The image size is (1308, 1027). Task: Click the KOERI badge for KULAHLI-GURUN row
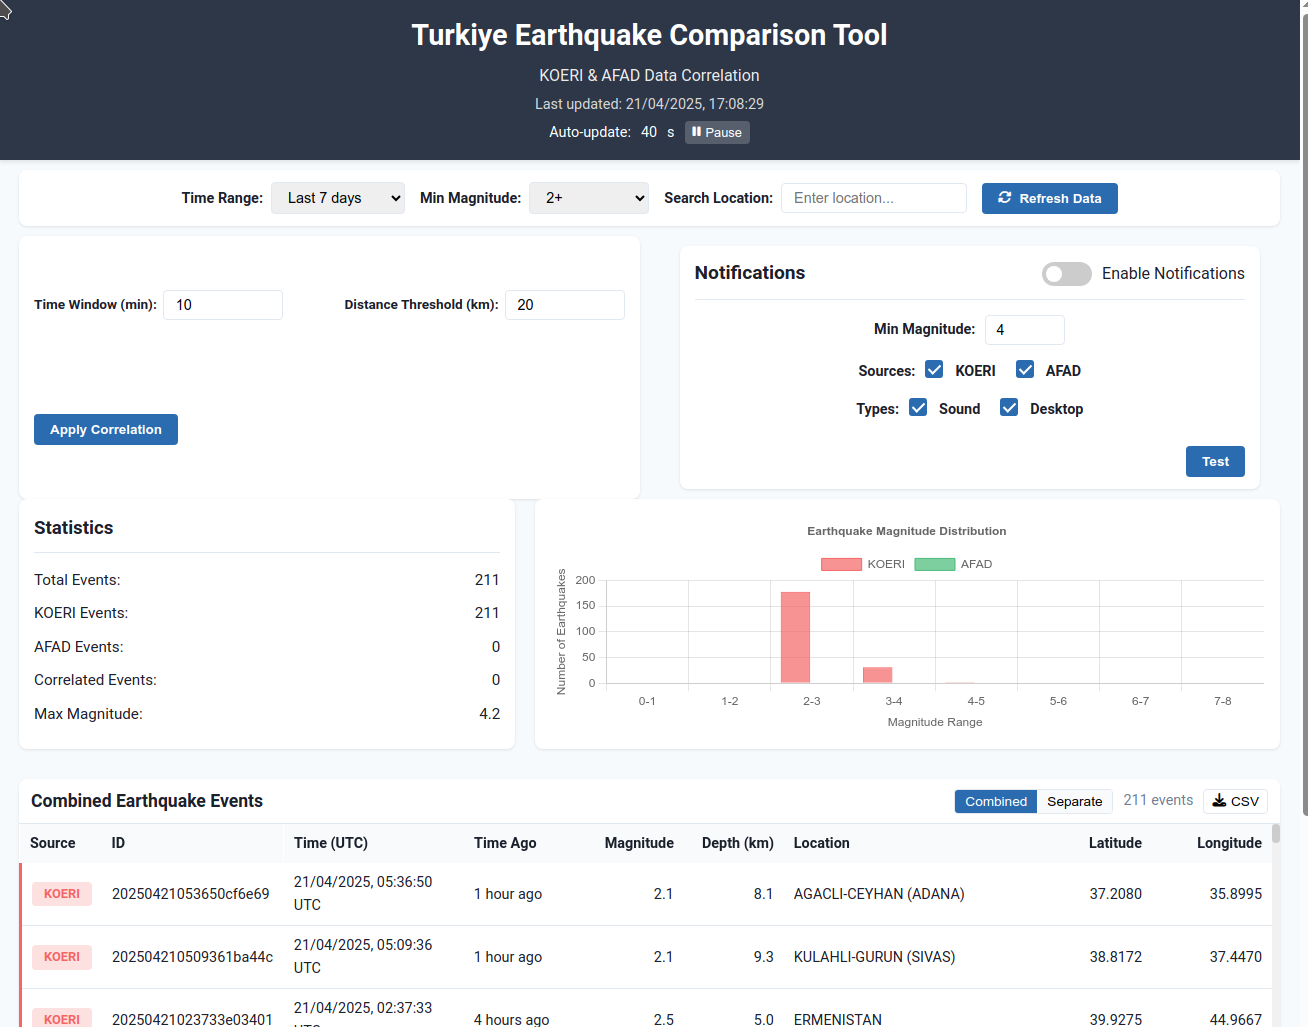pyautogui.click(x=62, y=957)
